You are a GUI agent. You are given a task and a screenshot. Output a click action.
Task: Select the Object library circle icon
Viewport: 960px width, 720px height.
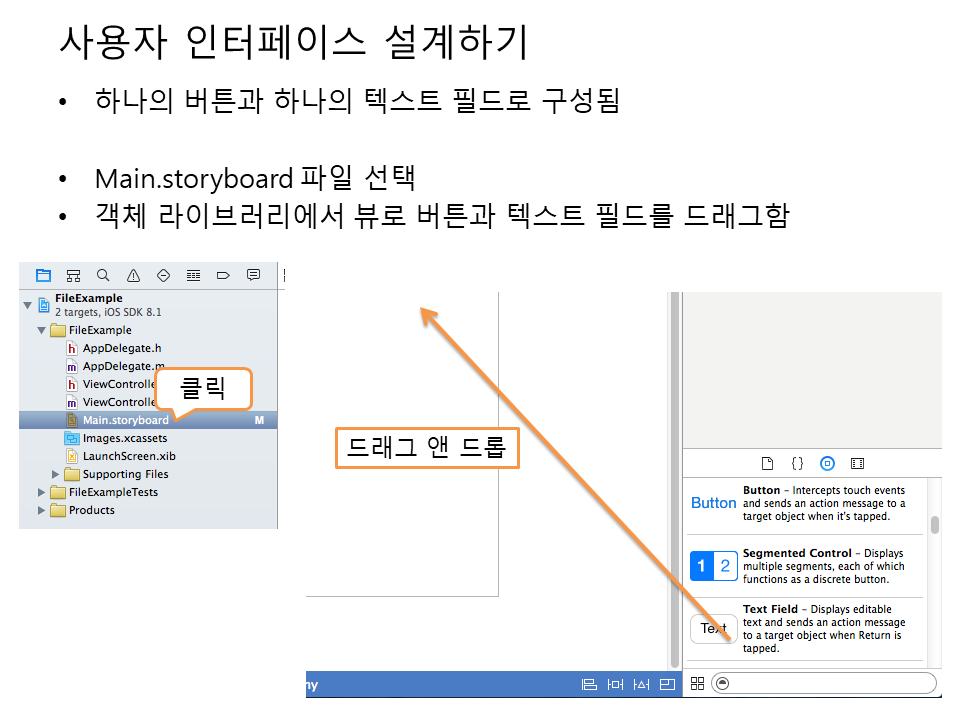(827, 463)
